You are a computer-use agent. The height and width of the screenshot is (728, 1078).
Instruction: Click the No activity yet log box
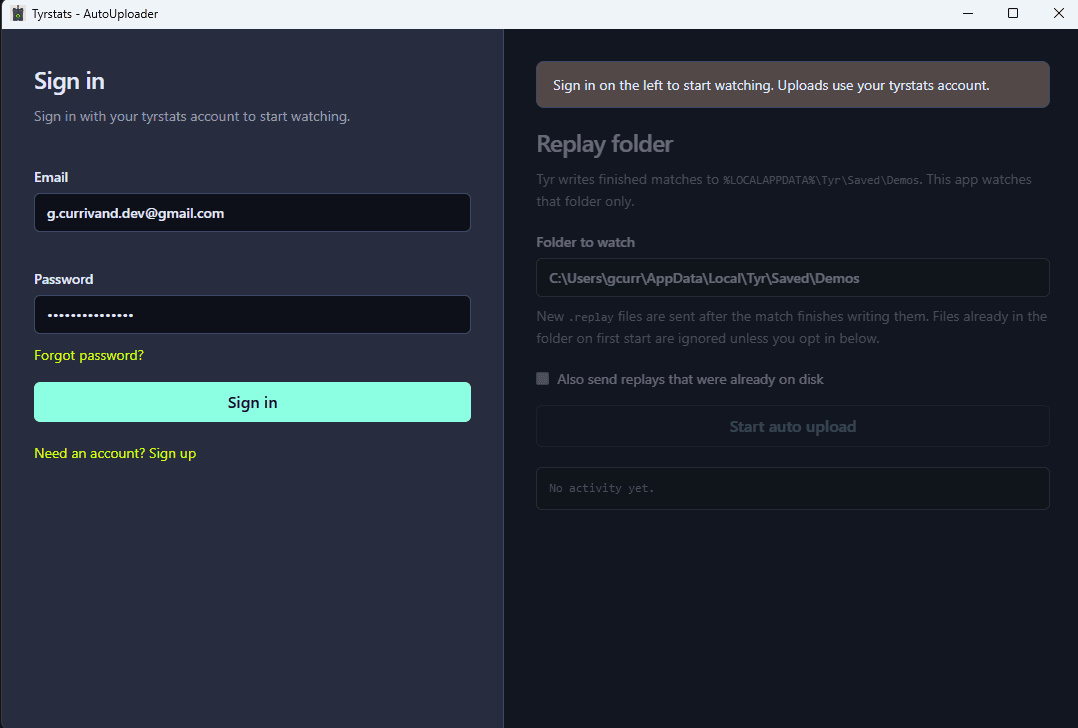tap(793, 489)
